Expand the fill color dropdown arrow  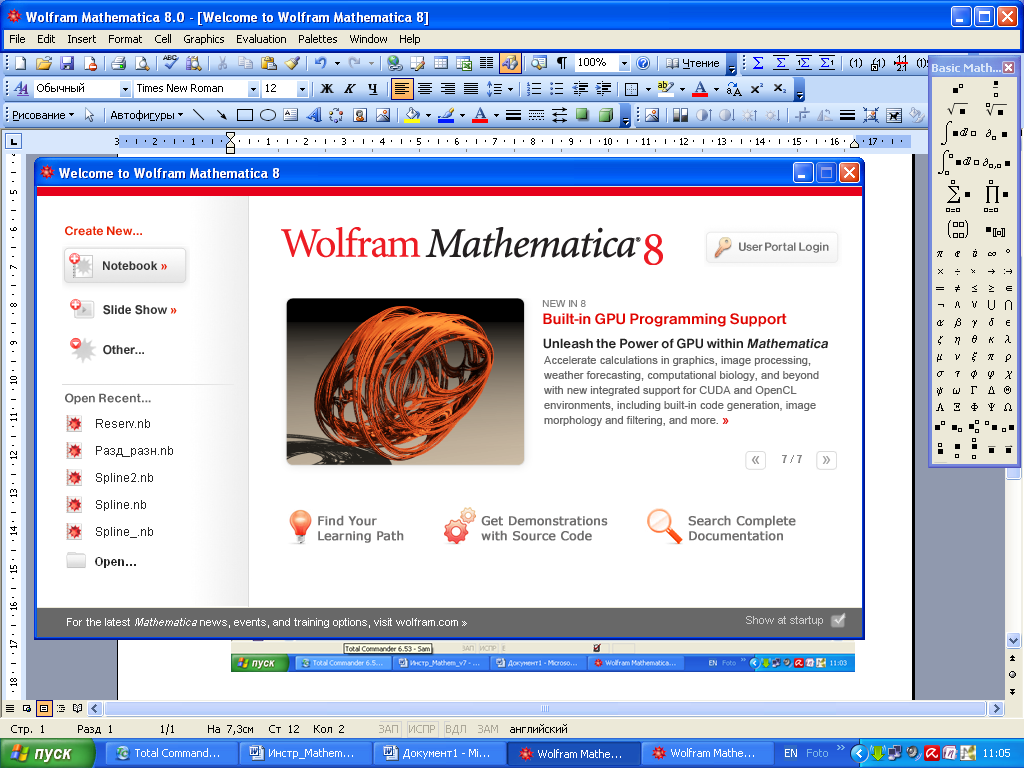pos(428,116)
